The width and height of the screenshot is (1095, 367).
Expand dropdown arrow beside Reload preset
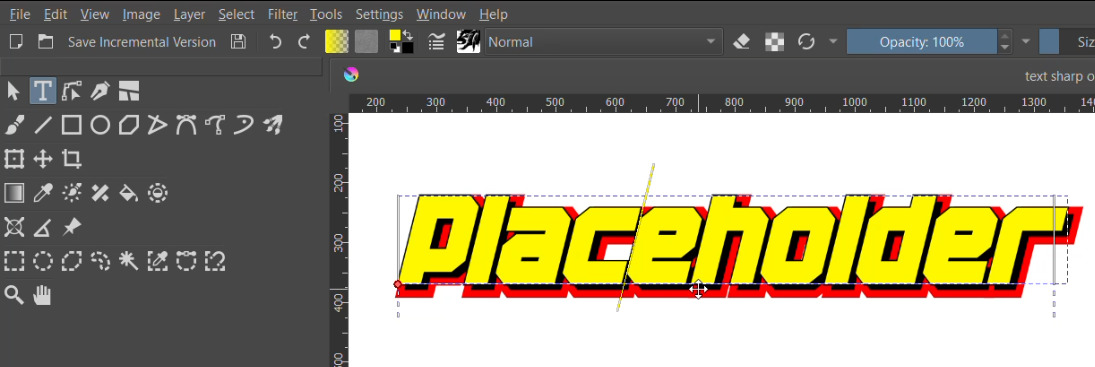(832, 42)
